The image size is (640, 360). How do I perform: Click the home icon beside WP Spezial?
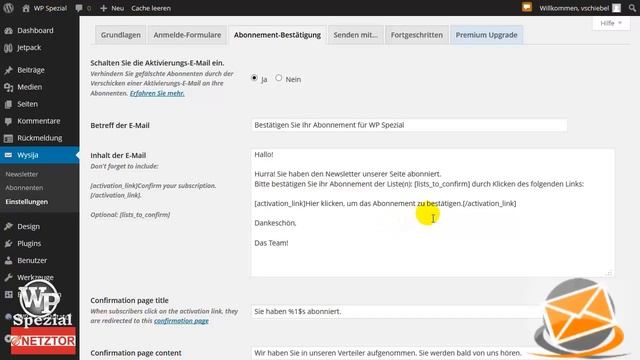[x=26, y=8]
